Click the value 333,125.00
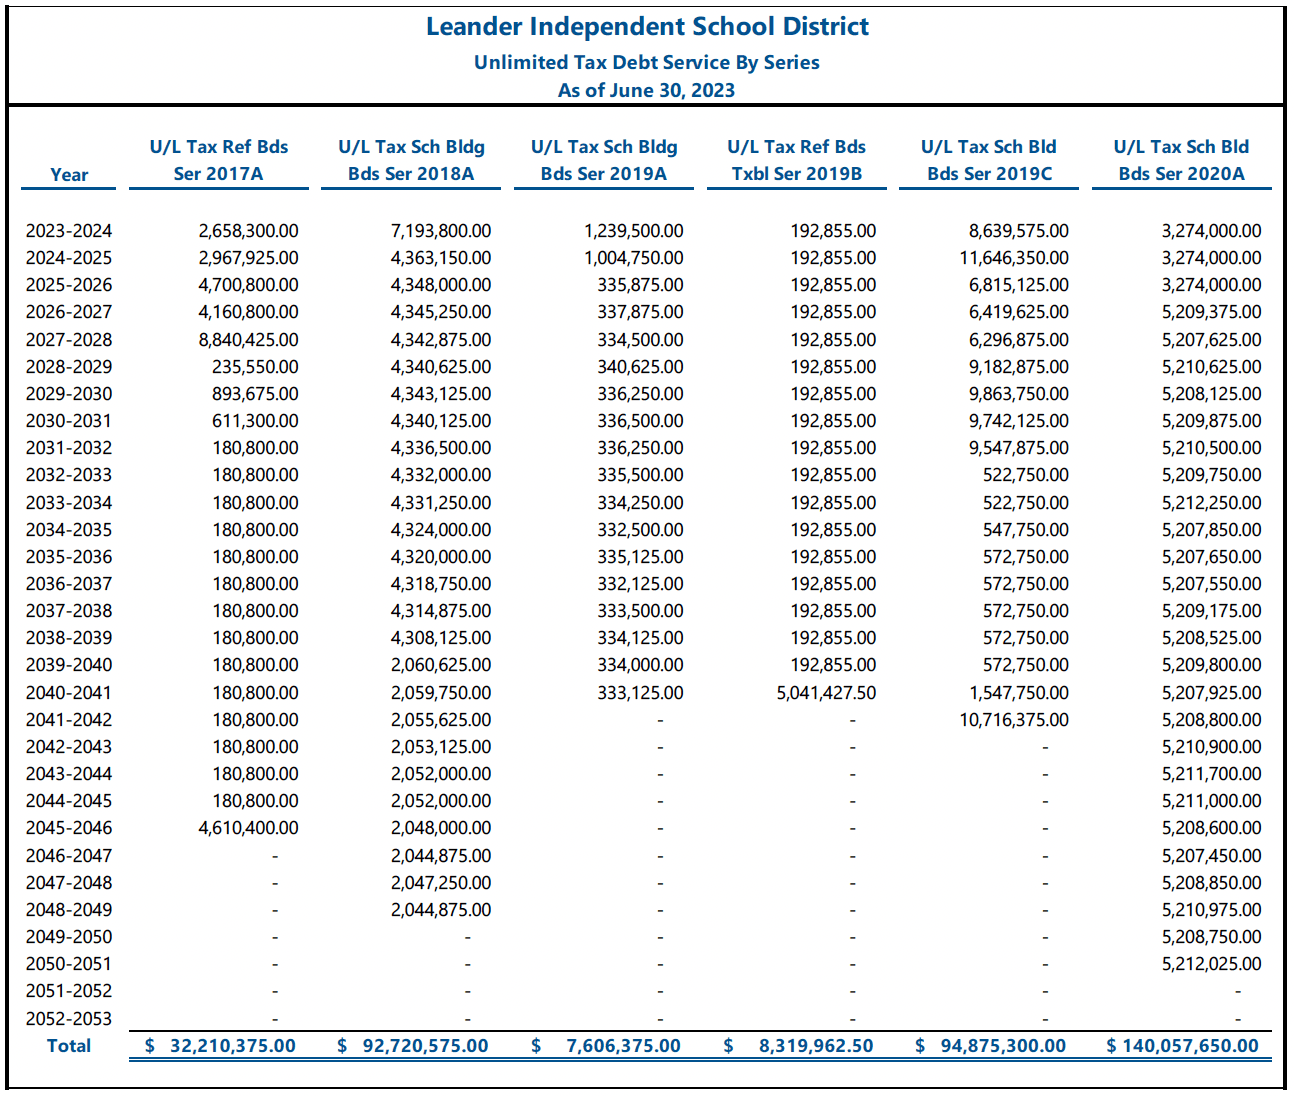 pos(641,693)
